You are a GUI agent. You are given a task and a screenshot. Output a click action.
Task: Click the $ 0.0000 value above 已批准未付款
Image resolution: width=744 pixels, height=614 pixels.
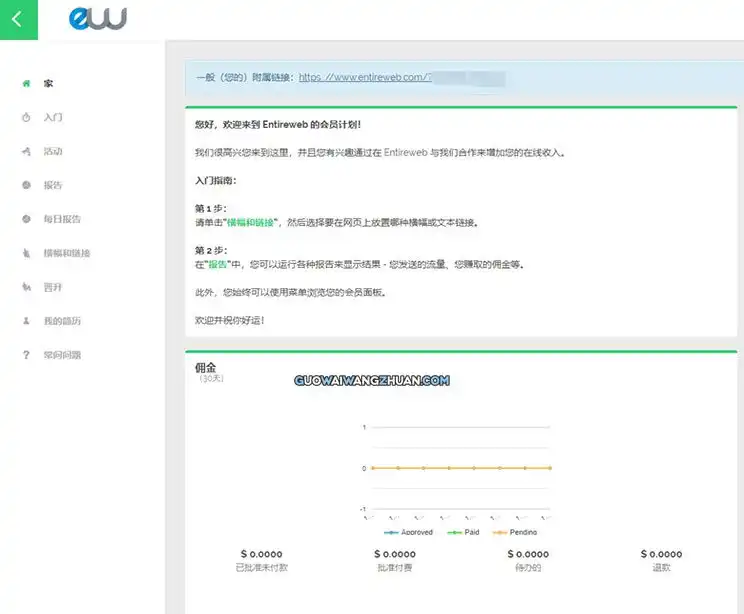[261, 554]
